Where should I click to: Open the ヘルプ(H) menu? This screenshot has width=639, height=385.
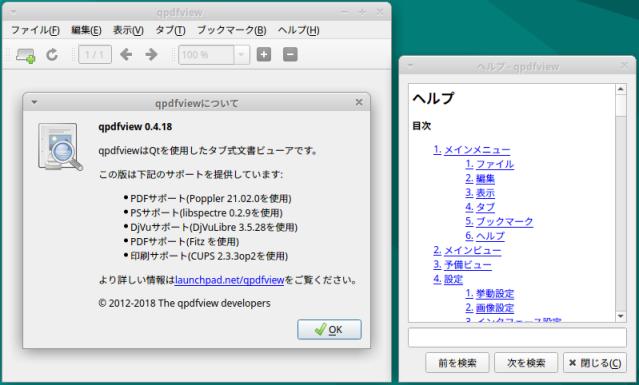pyautogui.click(x=298, y=30)
